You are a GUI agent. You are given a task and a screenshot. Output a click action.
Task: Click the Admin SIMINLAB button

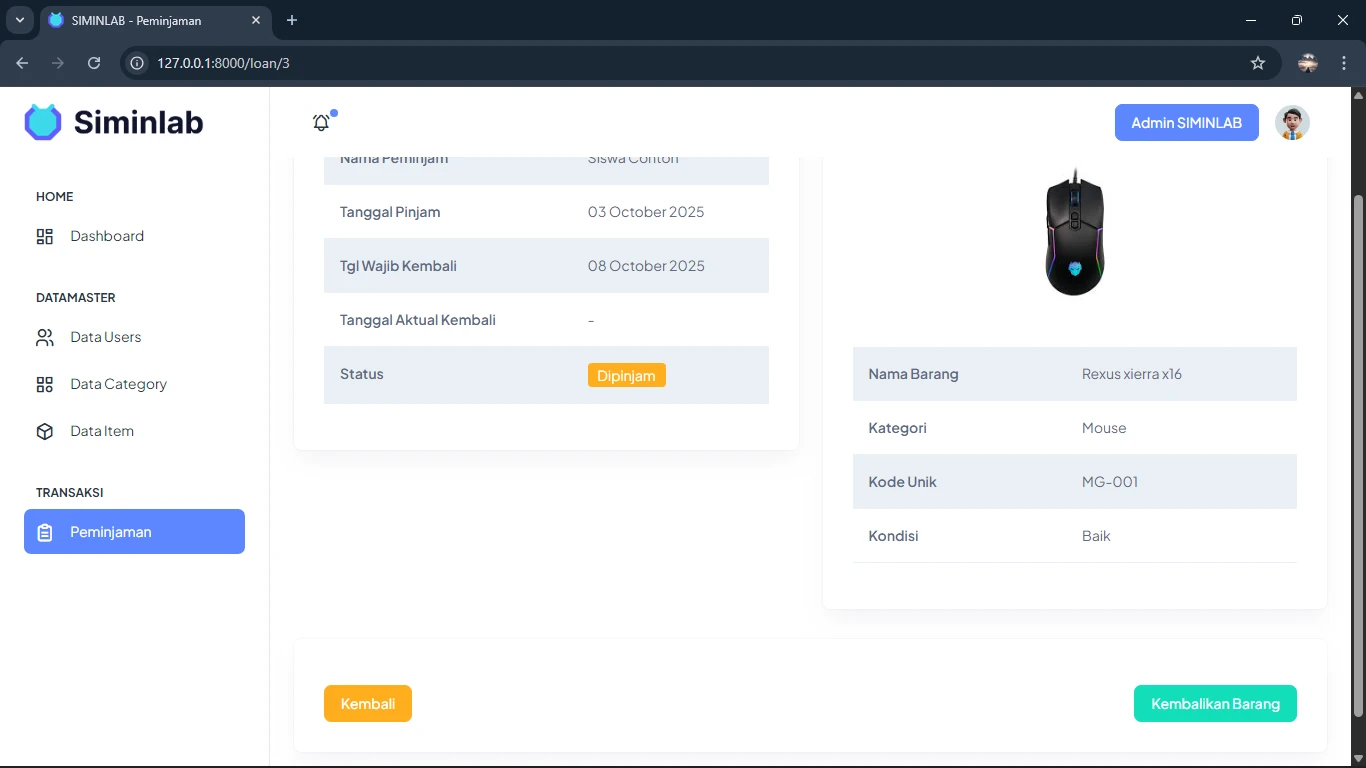(x=1186, y=123)
